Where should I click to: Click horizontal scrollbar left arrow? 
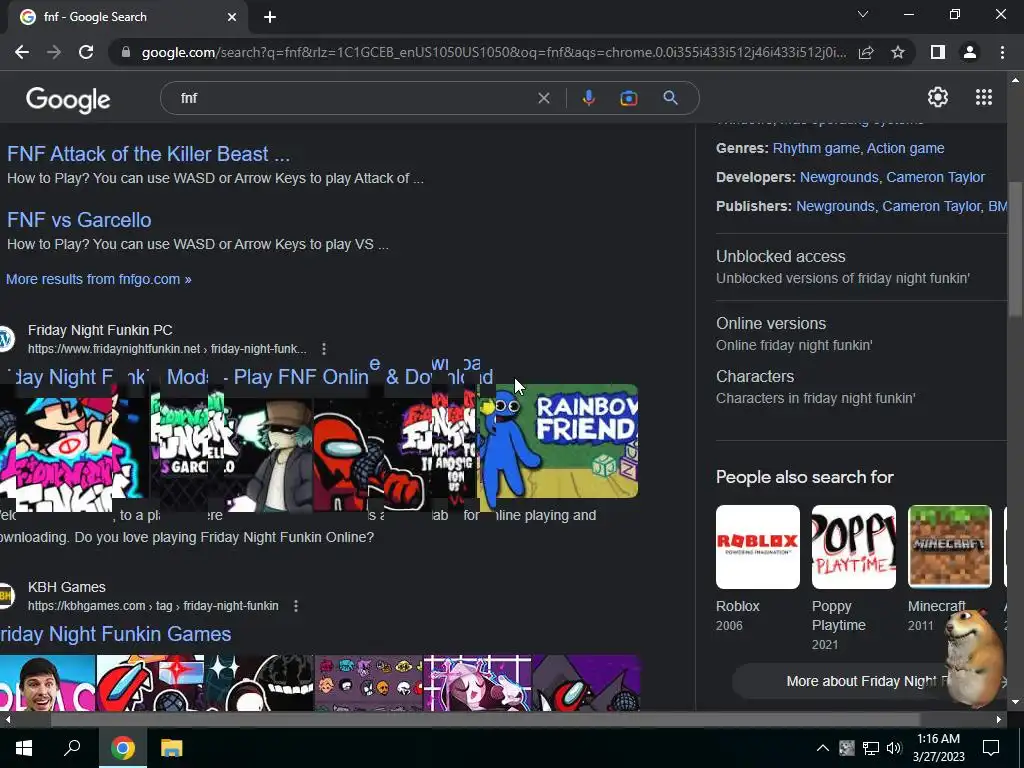pos(7,720)
